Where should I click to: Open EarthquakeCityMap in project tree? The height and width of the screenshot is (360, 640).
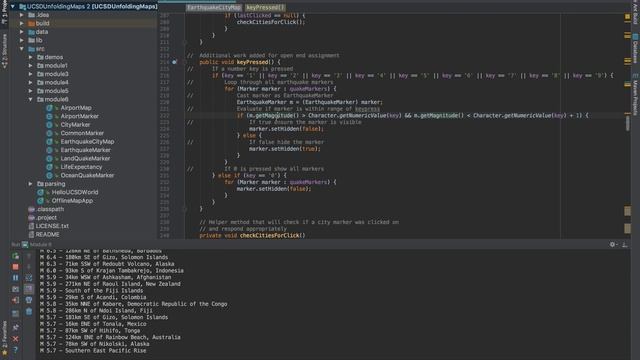click(87, 142)
